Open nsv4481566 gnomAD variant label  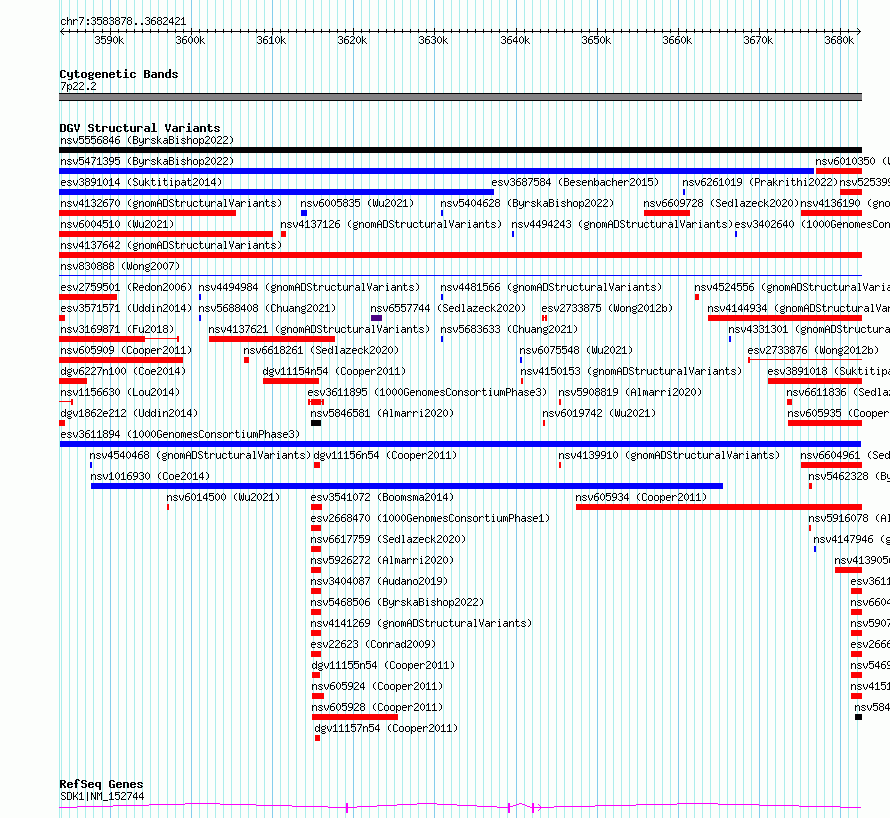coord(551,287)
